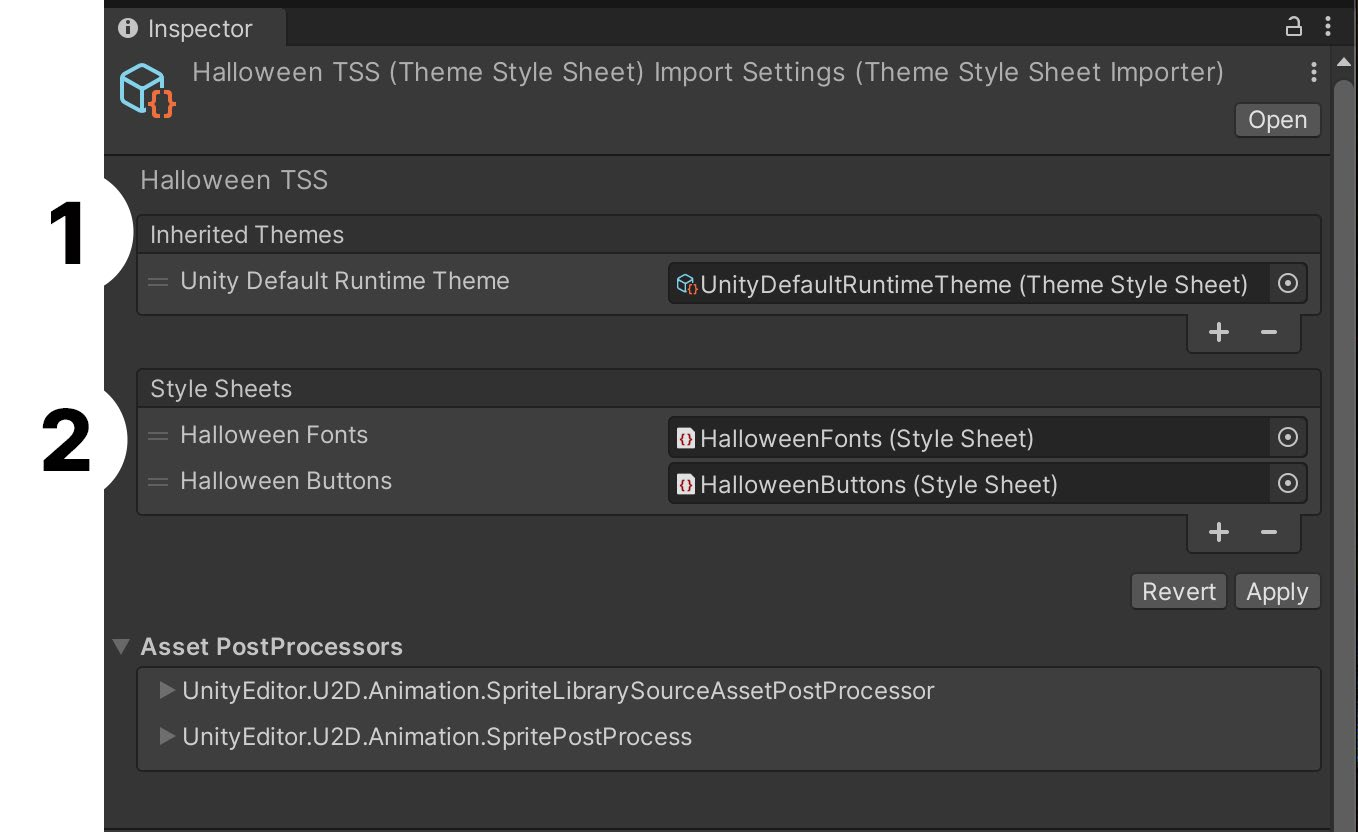Select the Inspector tab

pos(196,28)
